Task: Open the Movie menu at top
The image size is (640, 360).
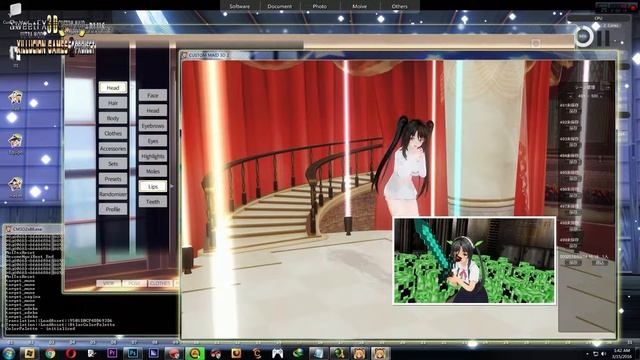Action: click(x=360, y=6)
